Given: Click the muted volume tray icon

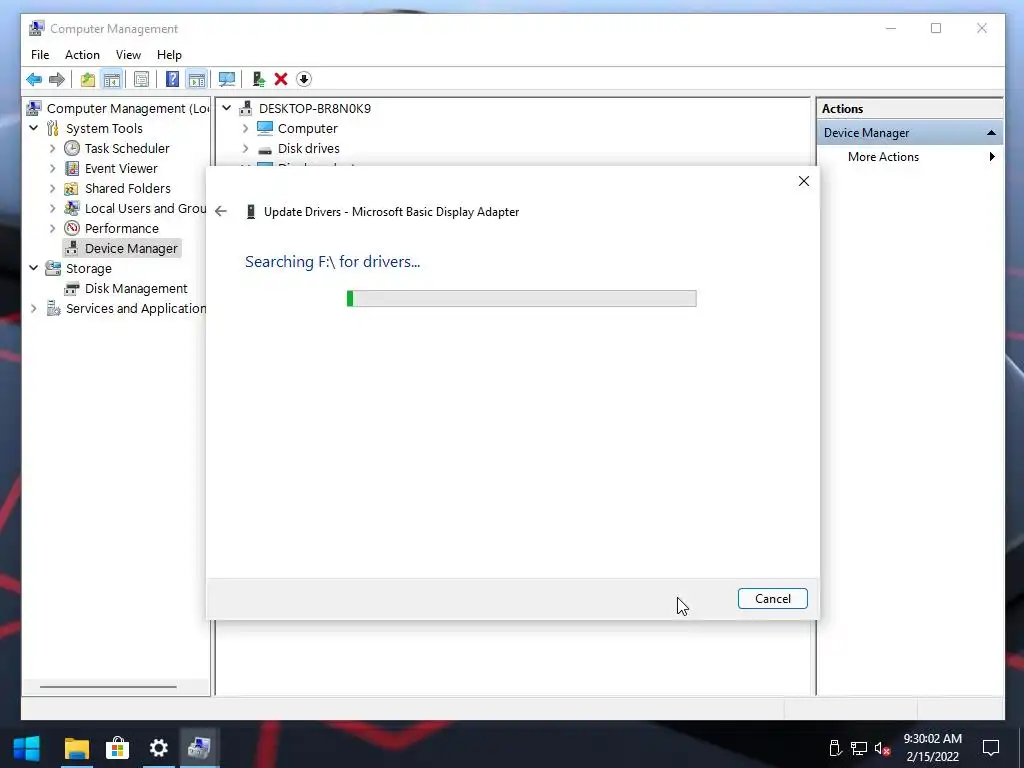Looking at the screenshot, I should [882, 748].
